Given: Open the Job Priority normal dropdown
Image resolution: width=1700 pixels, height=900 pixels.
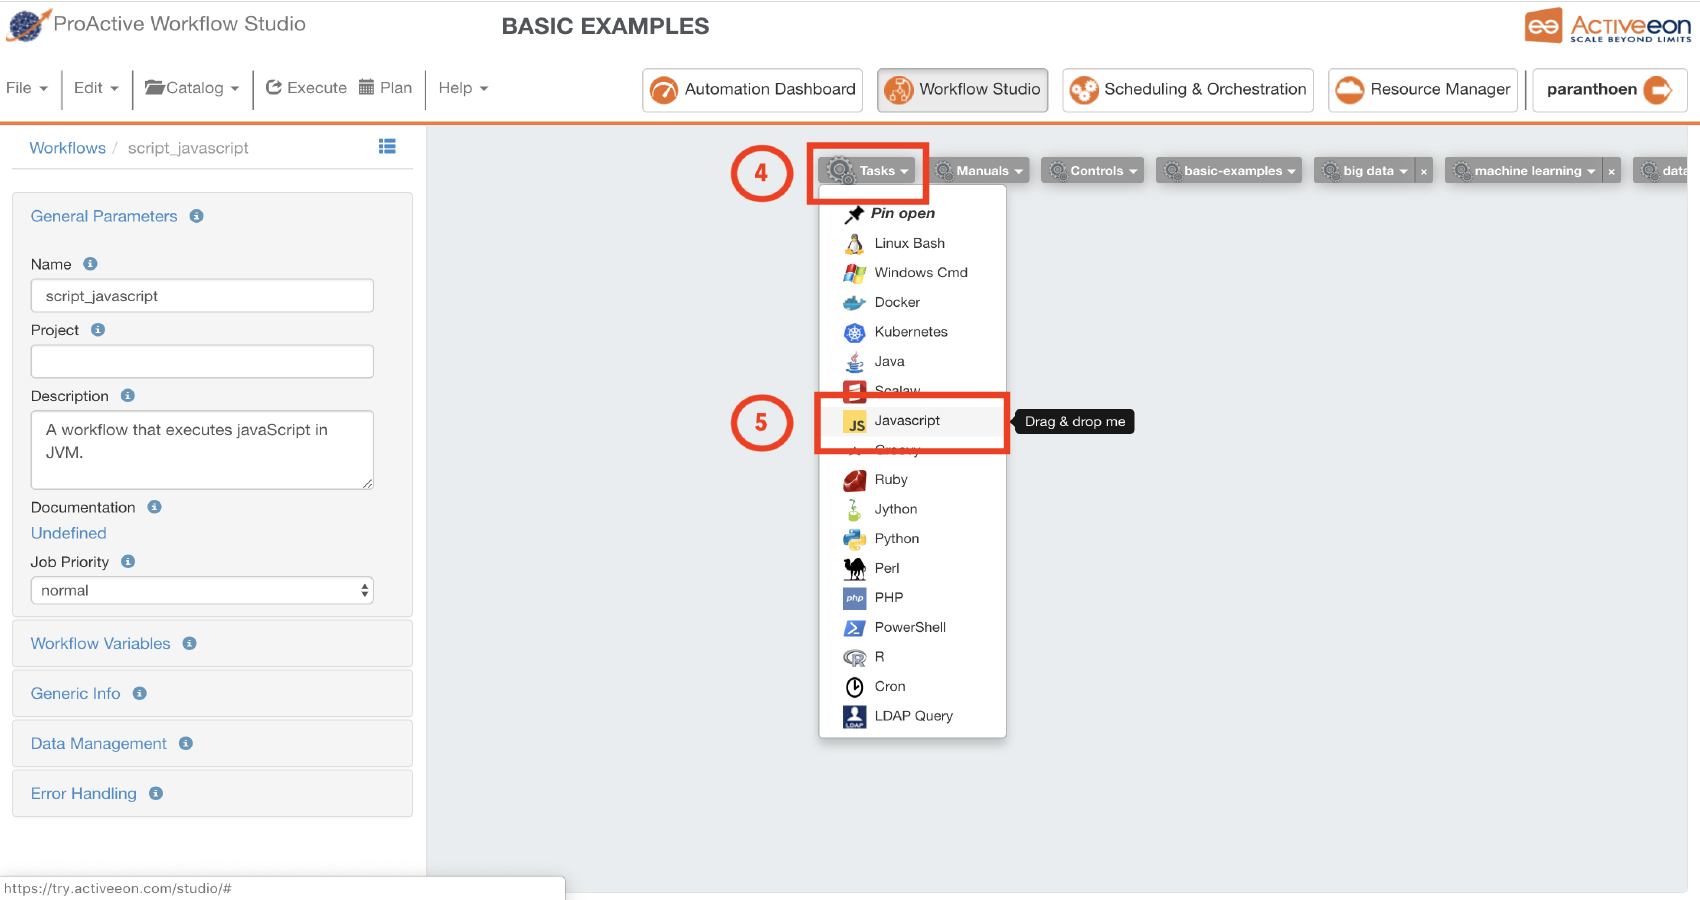Looking at the screenshot, I should coord(202,590).
